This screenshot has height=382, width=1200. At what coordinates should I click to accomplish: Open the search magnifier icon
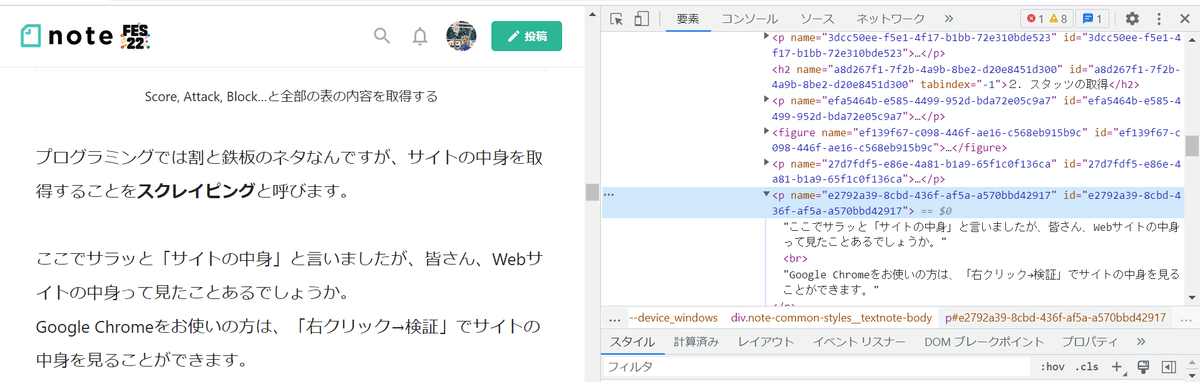[x=381, y=36]
